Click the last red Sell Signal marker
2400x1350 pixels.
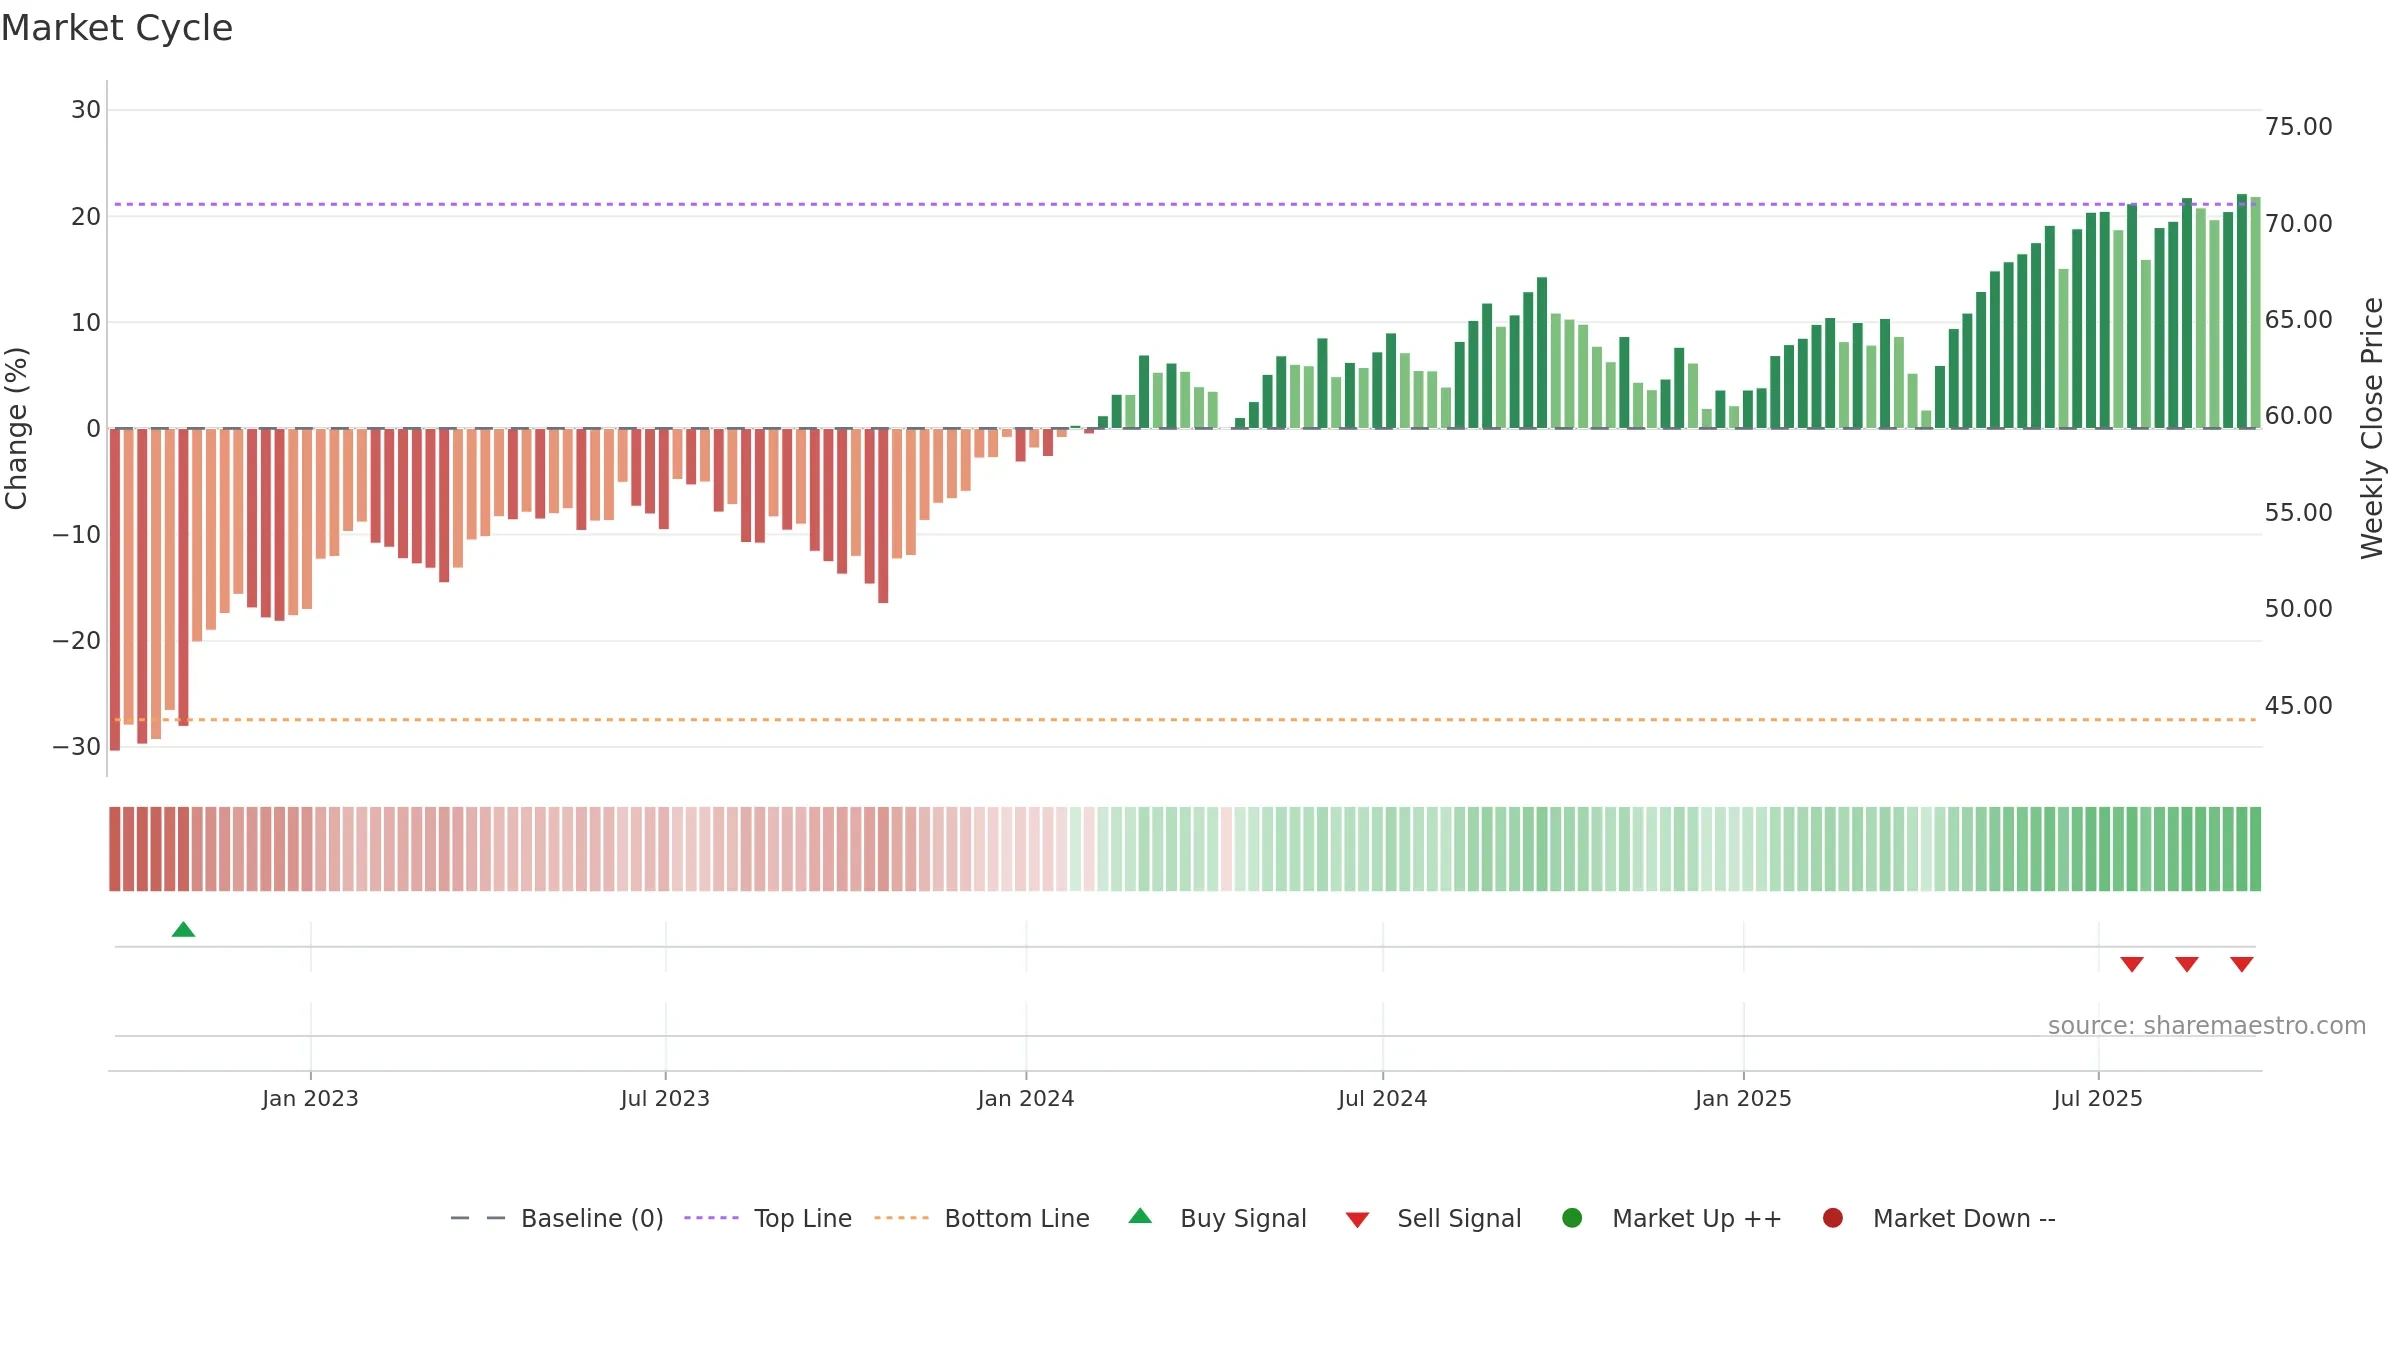coord(2242,964)
